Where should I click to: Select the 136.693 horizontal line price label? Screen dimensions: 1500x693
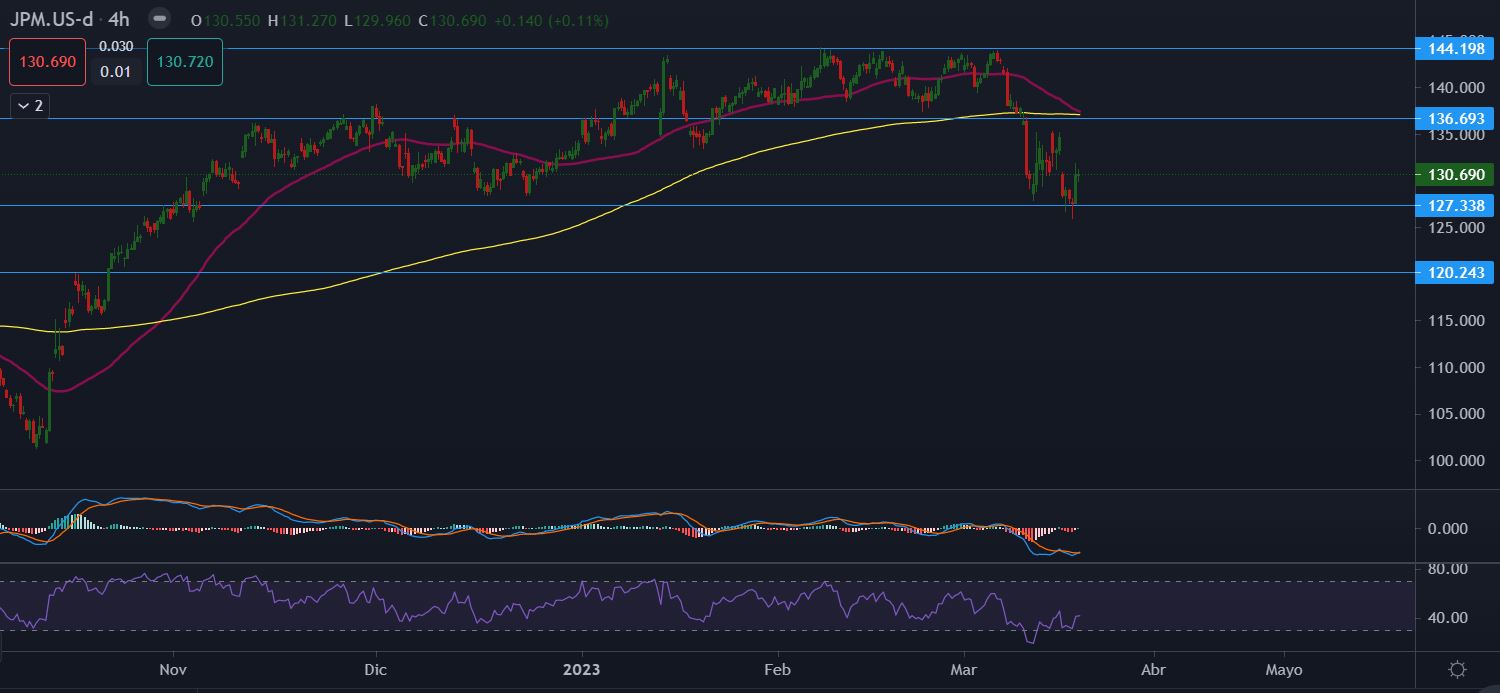(x=1456, y=118)
